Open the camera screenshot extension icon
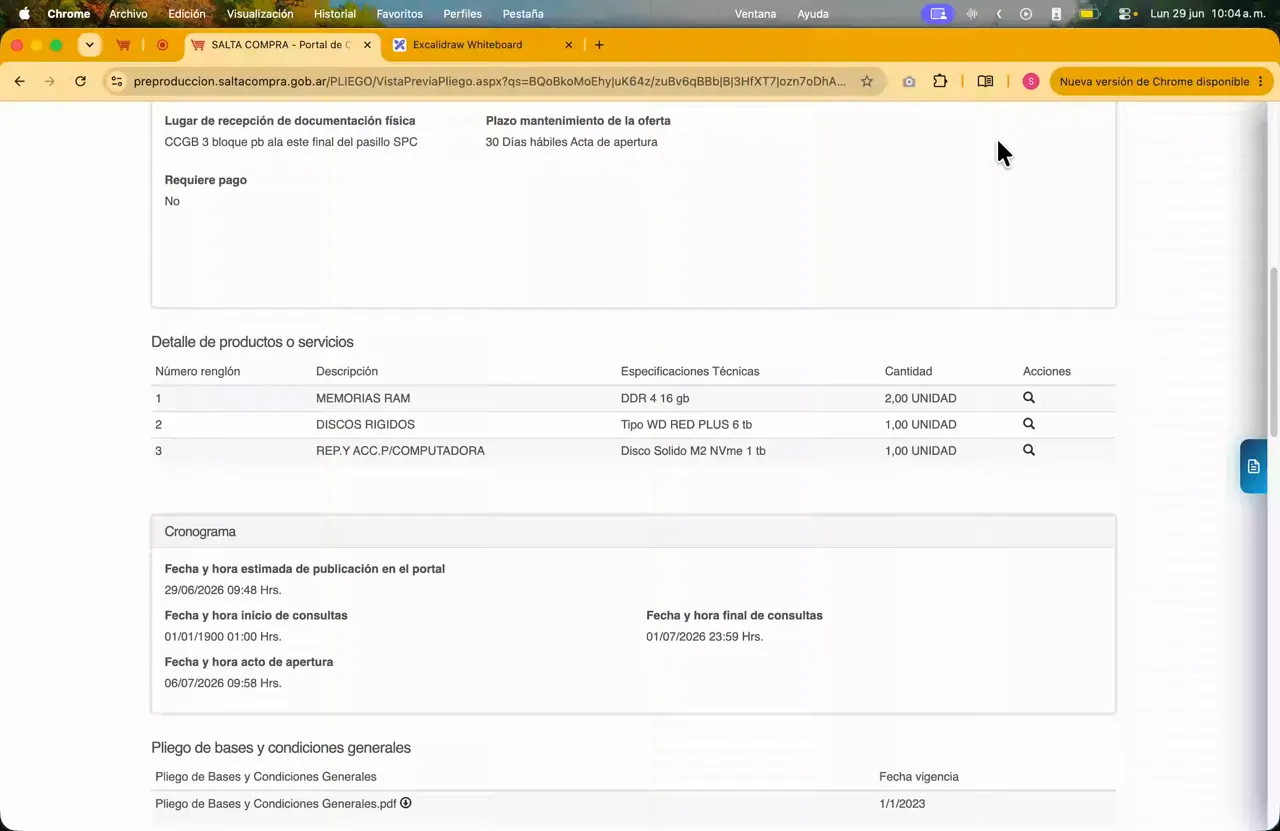The width and height of the screenshot is (1280, 831). [x=908, y=81]
